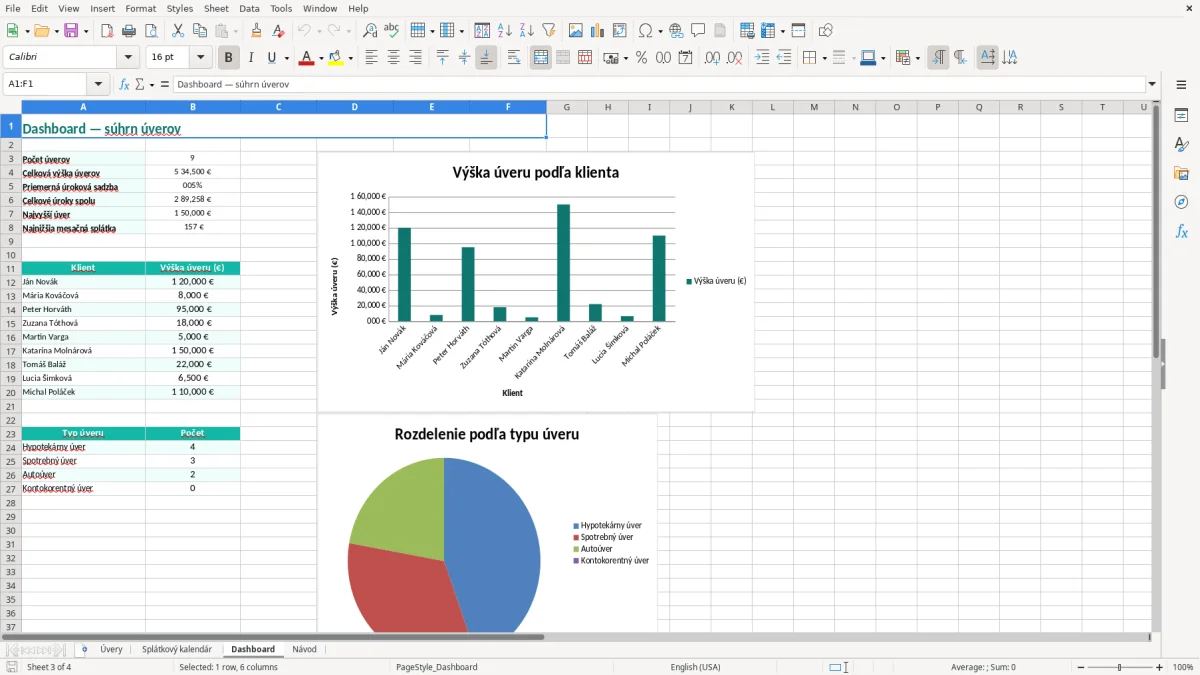
Task: Toggle Align Bottom vertical alignment
Action: 486,58
